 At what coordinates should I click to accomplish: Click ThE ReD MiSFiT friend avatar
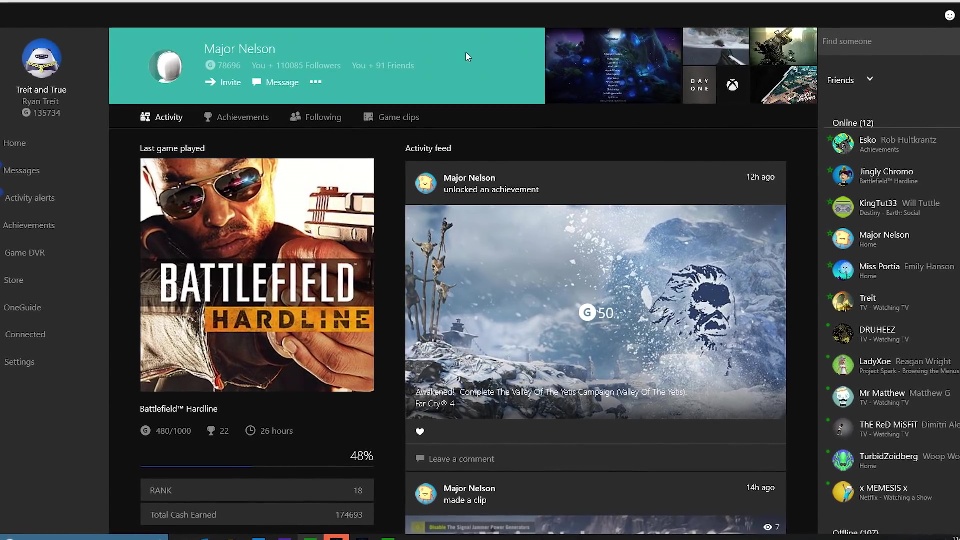point(843,429)
